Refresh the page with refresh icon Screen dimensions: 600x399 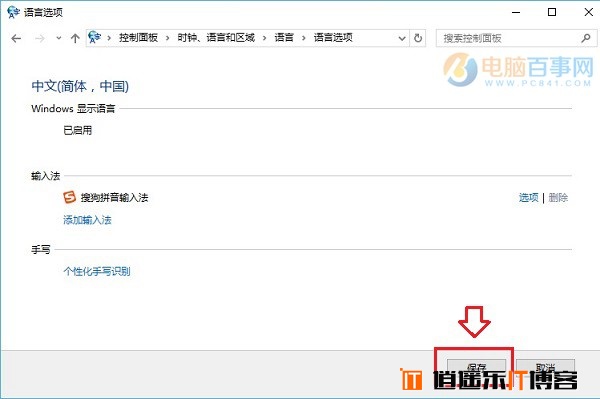(x=418, y=38)
